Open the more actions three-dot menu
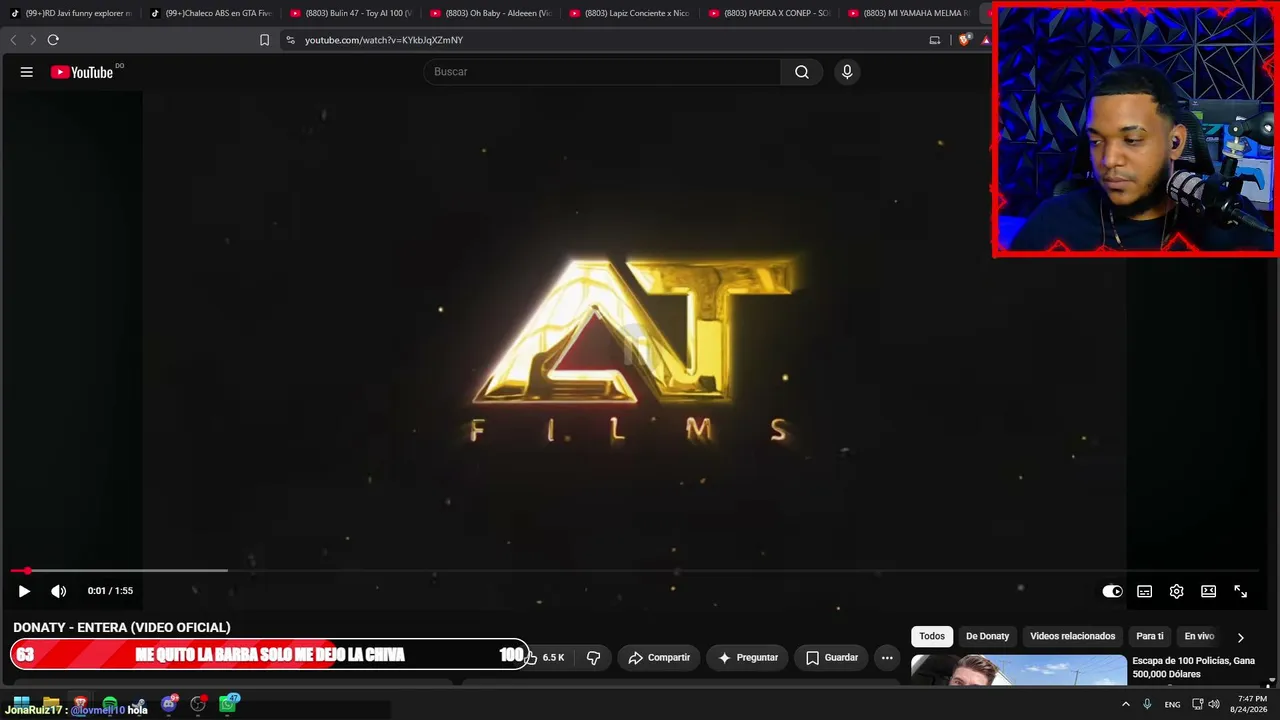 [x=887, y=657]
